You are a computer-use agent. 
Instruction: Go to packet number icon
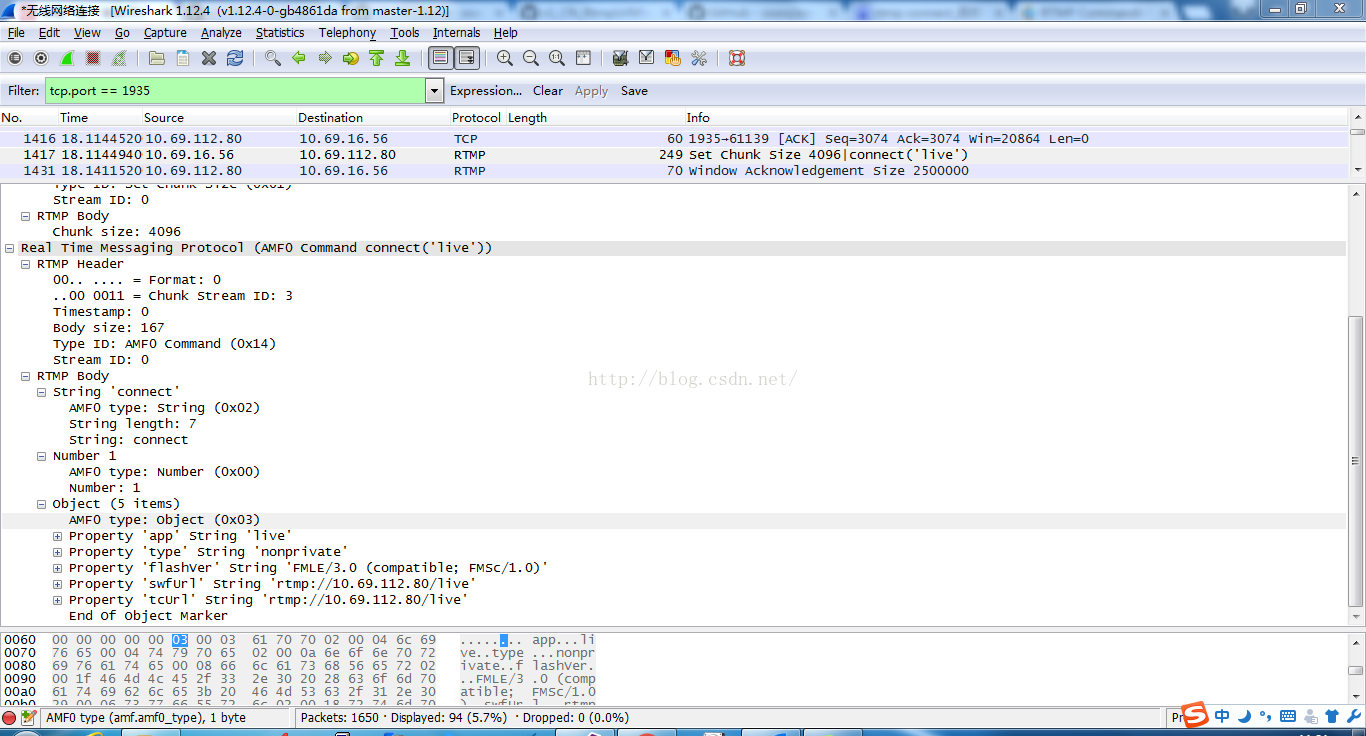point(350,58)
